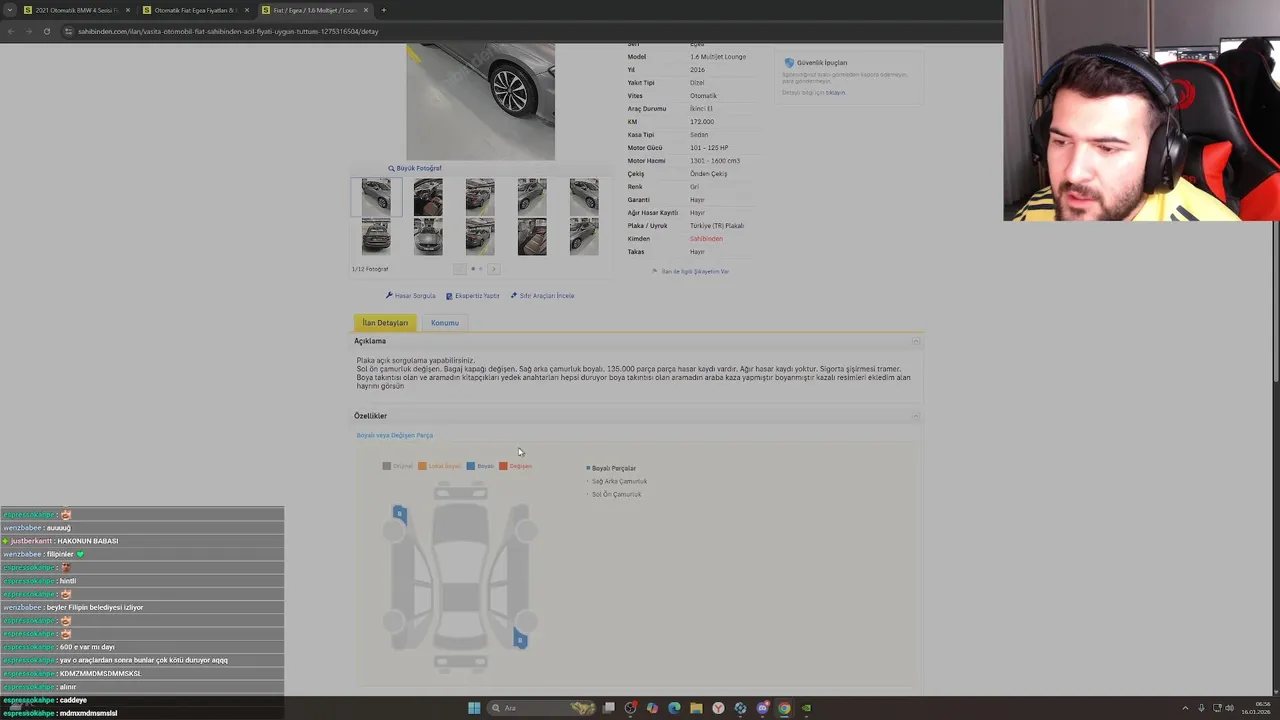1280x720 pixels.
Task: Select fifth thumbnail in gallery top row
Action: pyautogui.click(x=584, y=197)
